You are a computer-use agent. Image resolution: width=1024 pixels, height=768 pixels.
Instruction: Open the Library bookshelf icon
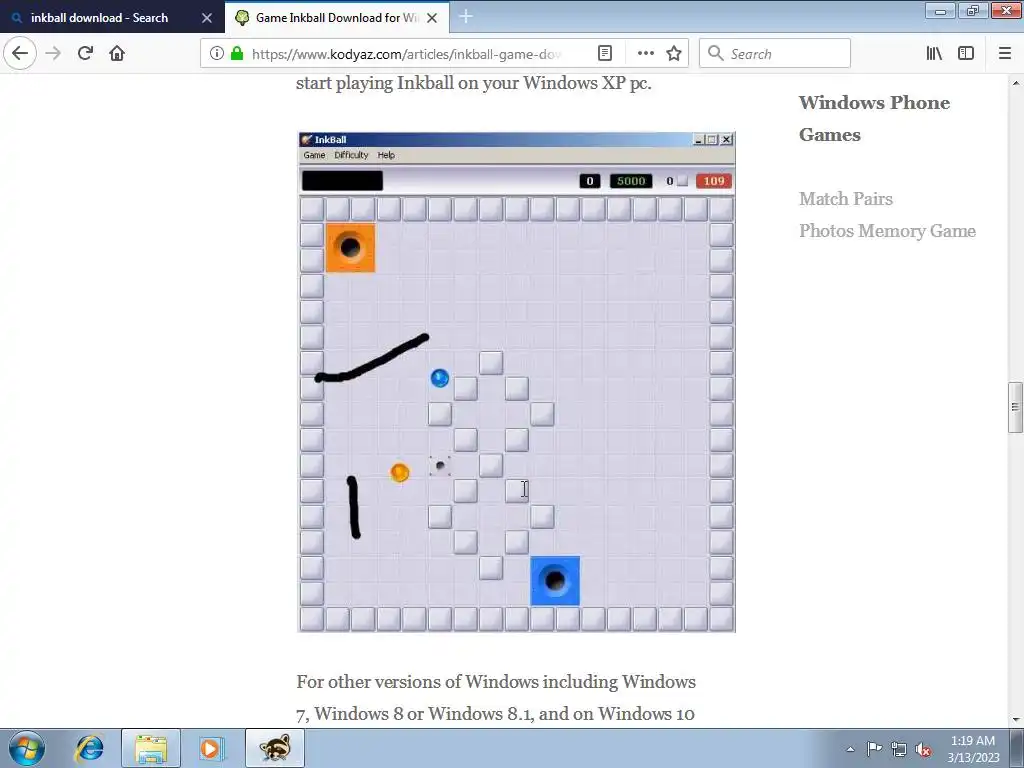pyautogui.click(x=935, y=54)
